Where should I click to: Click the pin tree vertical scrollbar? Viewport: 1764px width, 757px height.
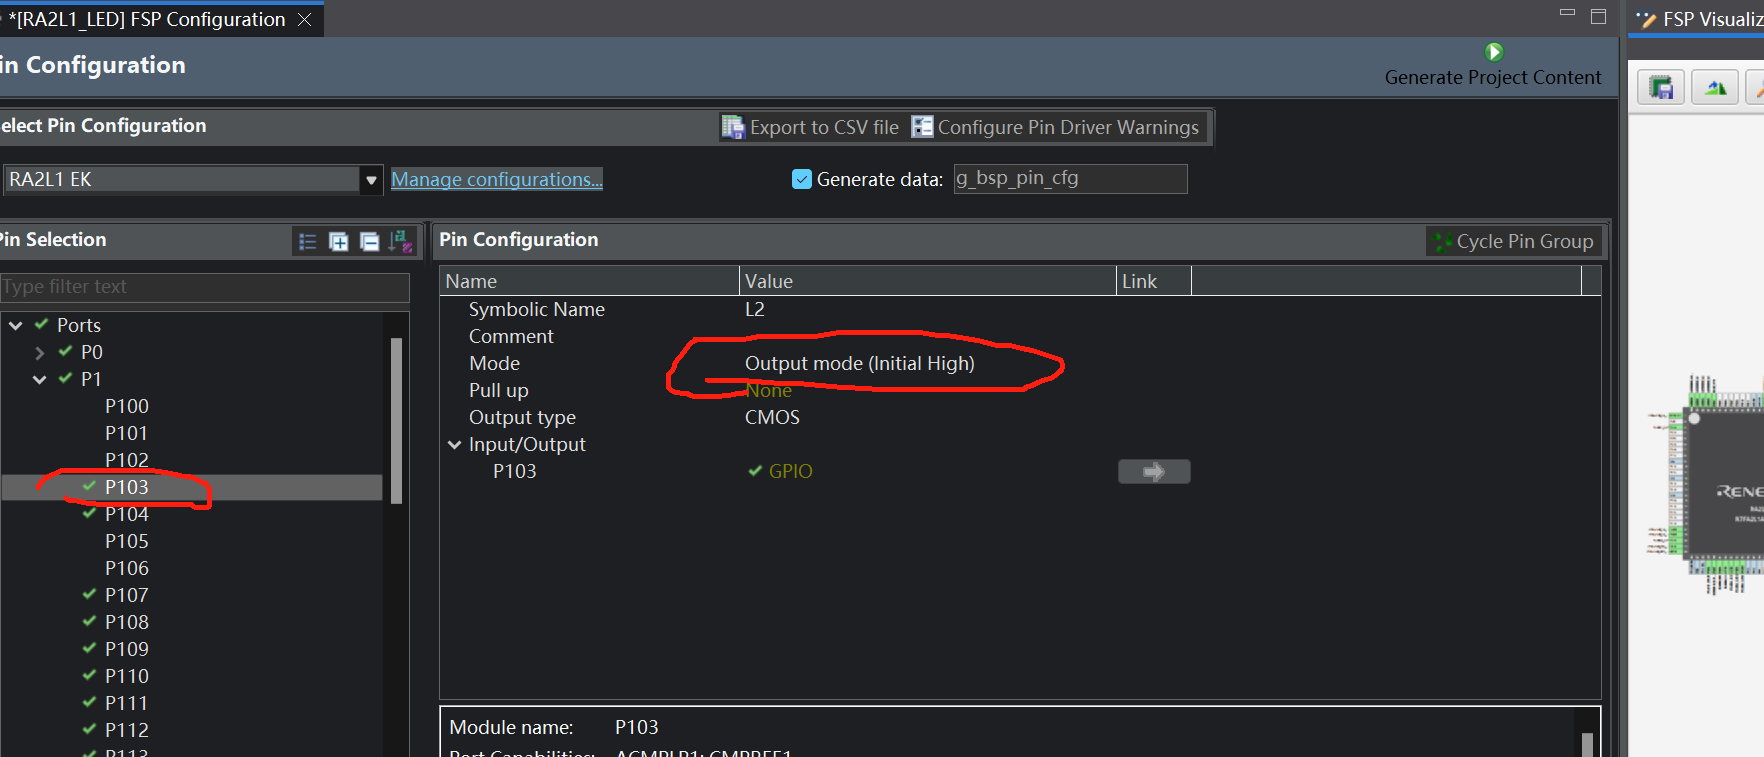click(396, 420)
